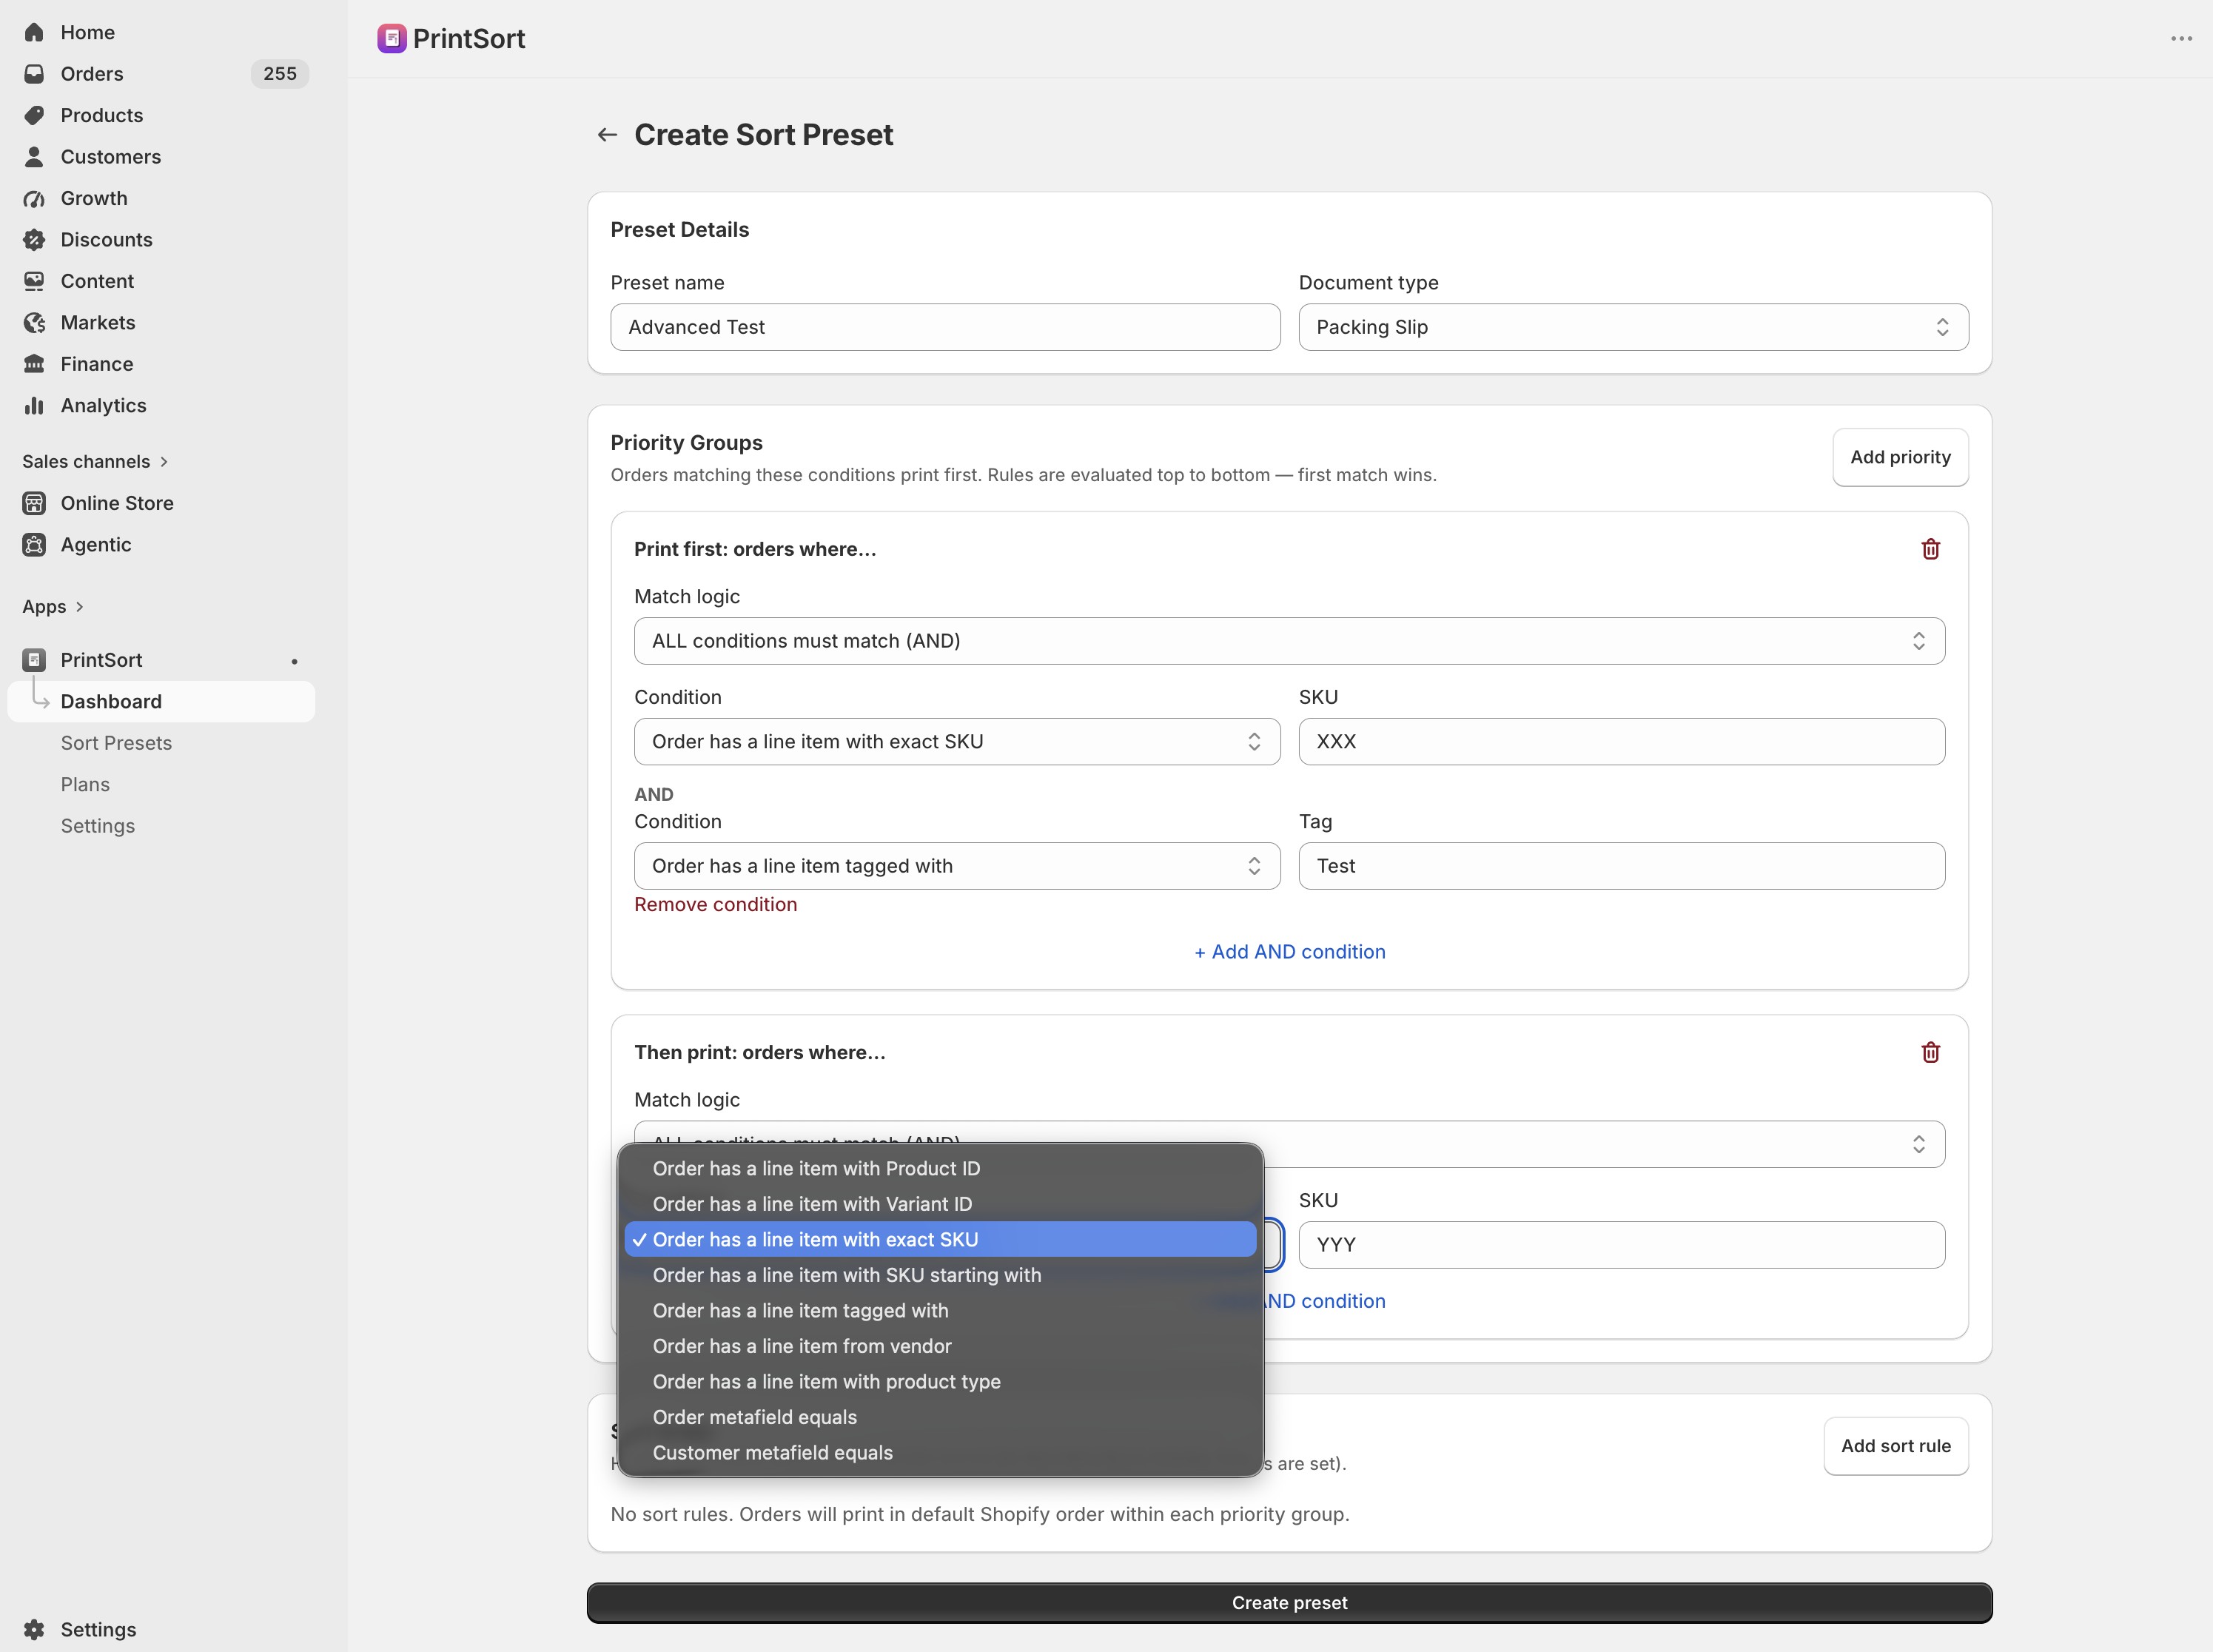Viewport: 2213px width, 1652px height.
Task: Click the Agentic robot icon
Action: pos(34,545)
